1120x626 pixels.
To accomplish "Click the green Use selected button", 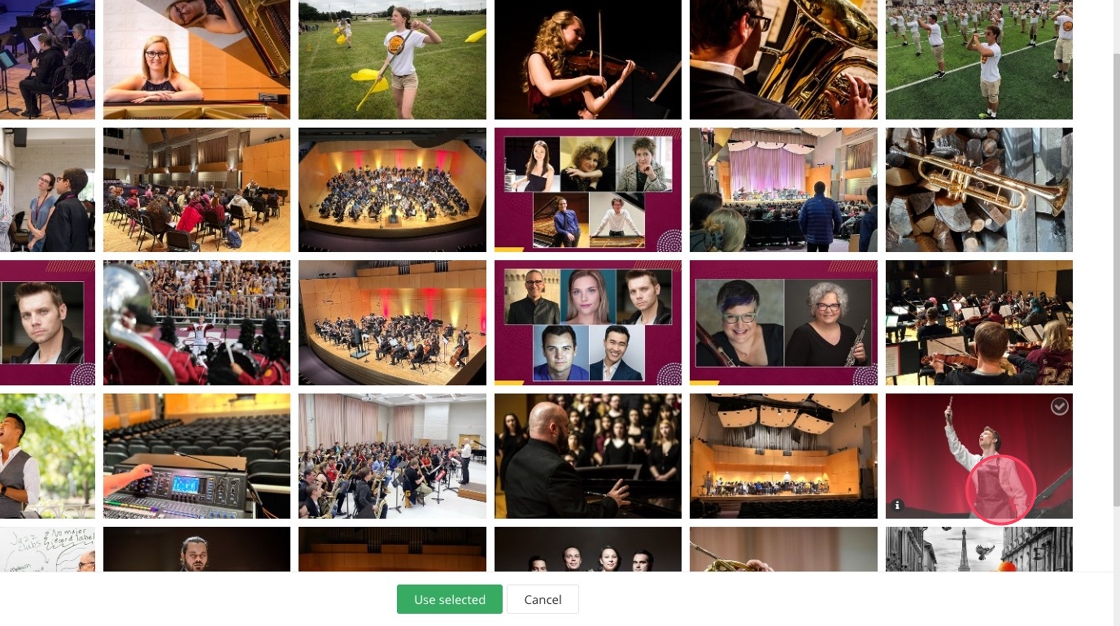I will point(449,599).
